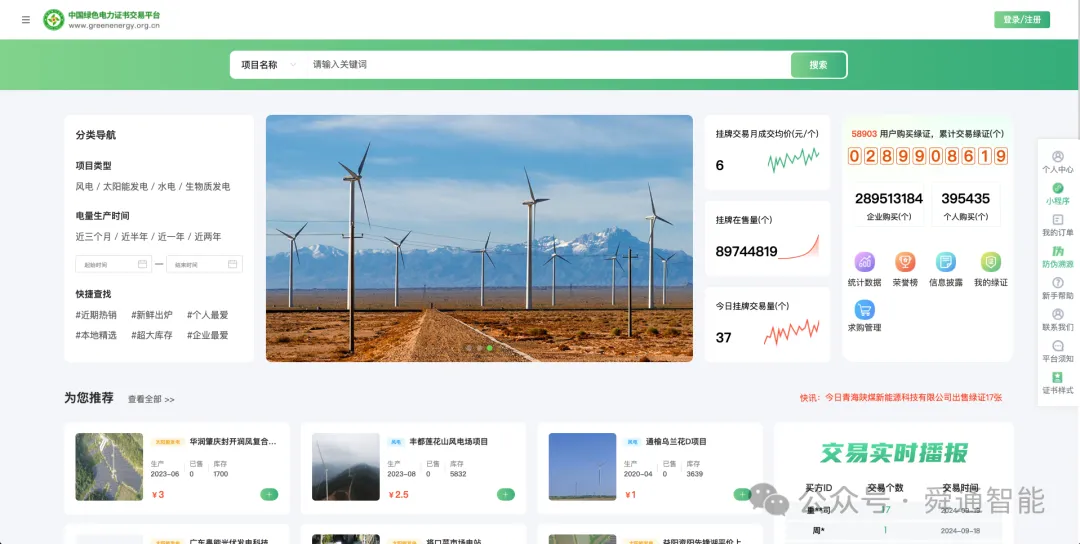Click the 个人购买 count 395435
Screen dimensions: 1080x544
click(965, 198)
